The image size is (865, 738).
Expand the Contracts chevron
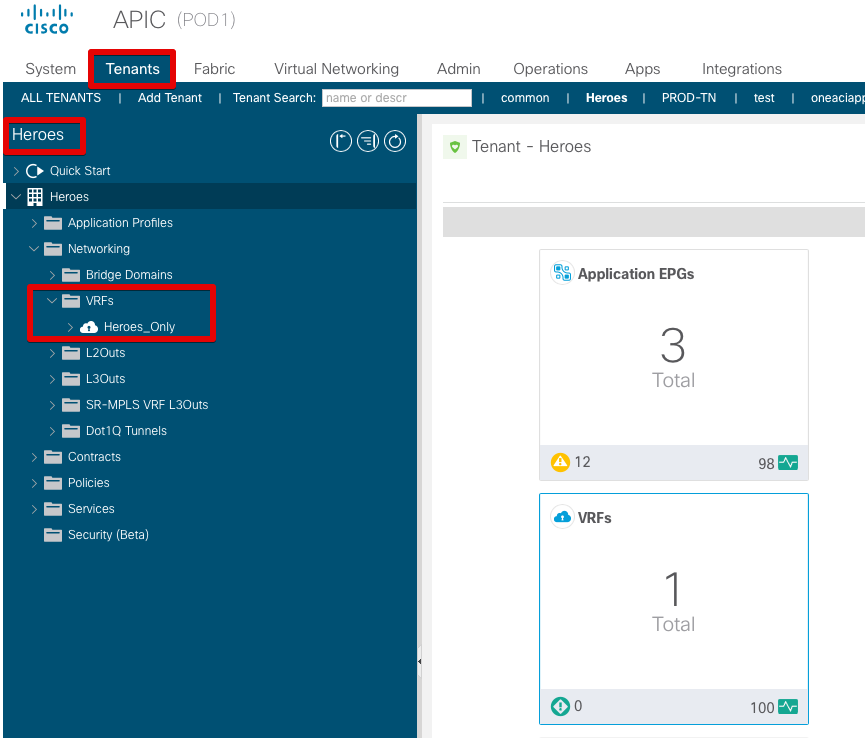[34, 457]
